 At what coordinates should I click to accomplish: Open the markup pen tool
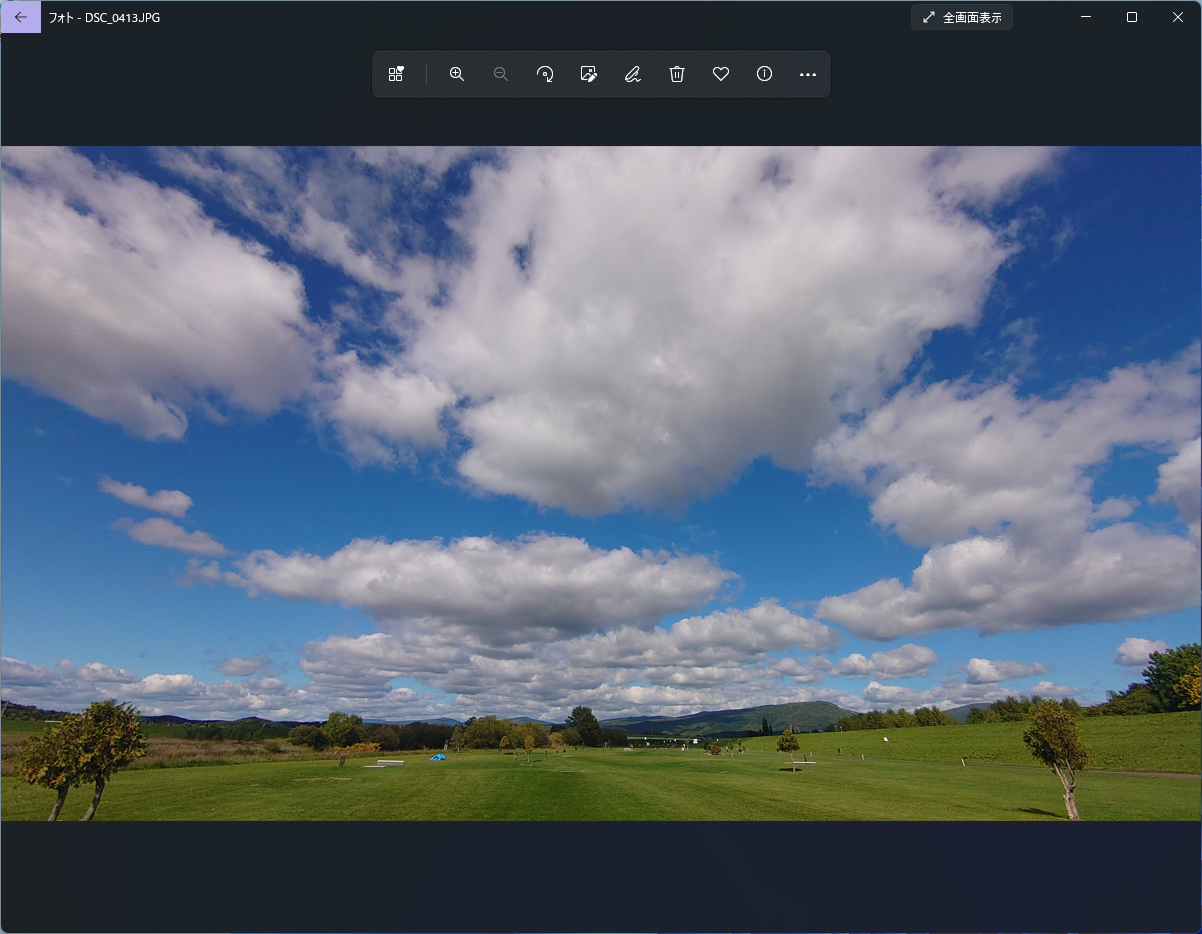[633, 74]
